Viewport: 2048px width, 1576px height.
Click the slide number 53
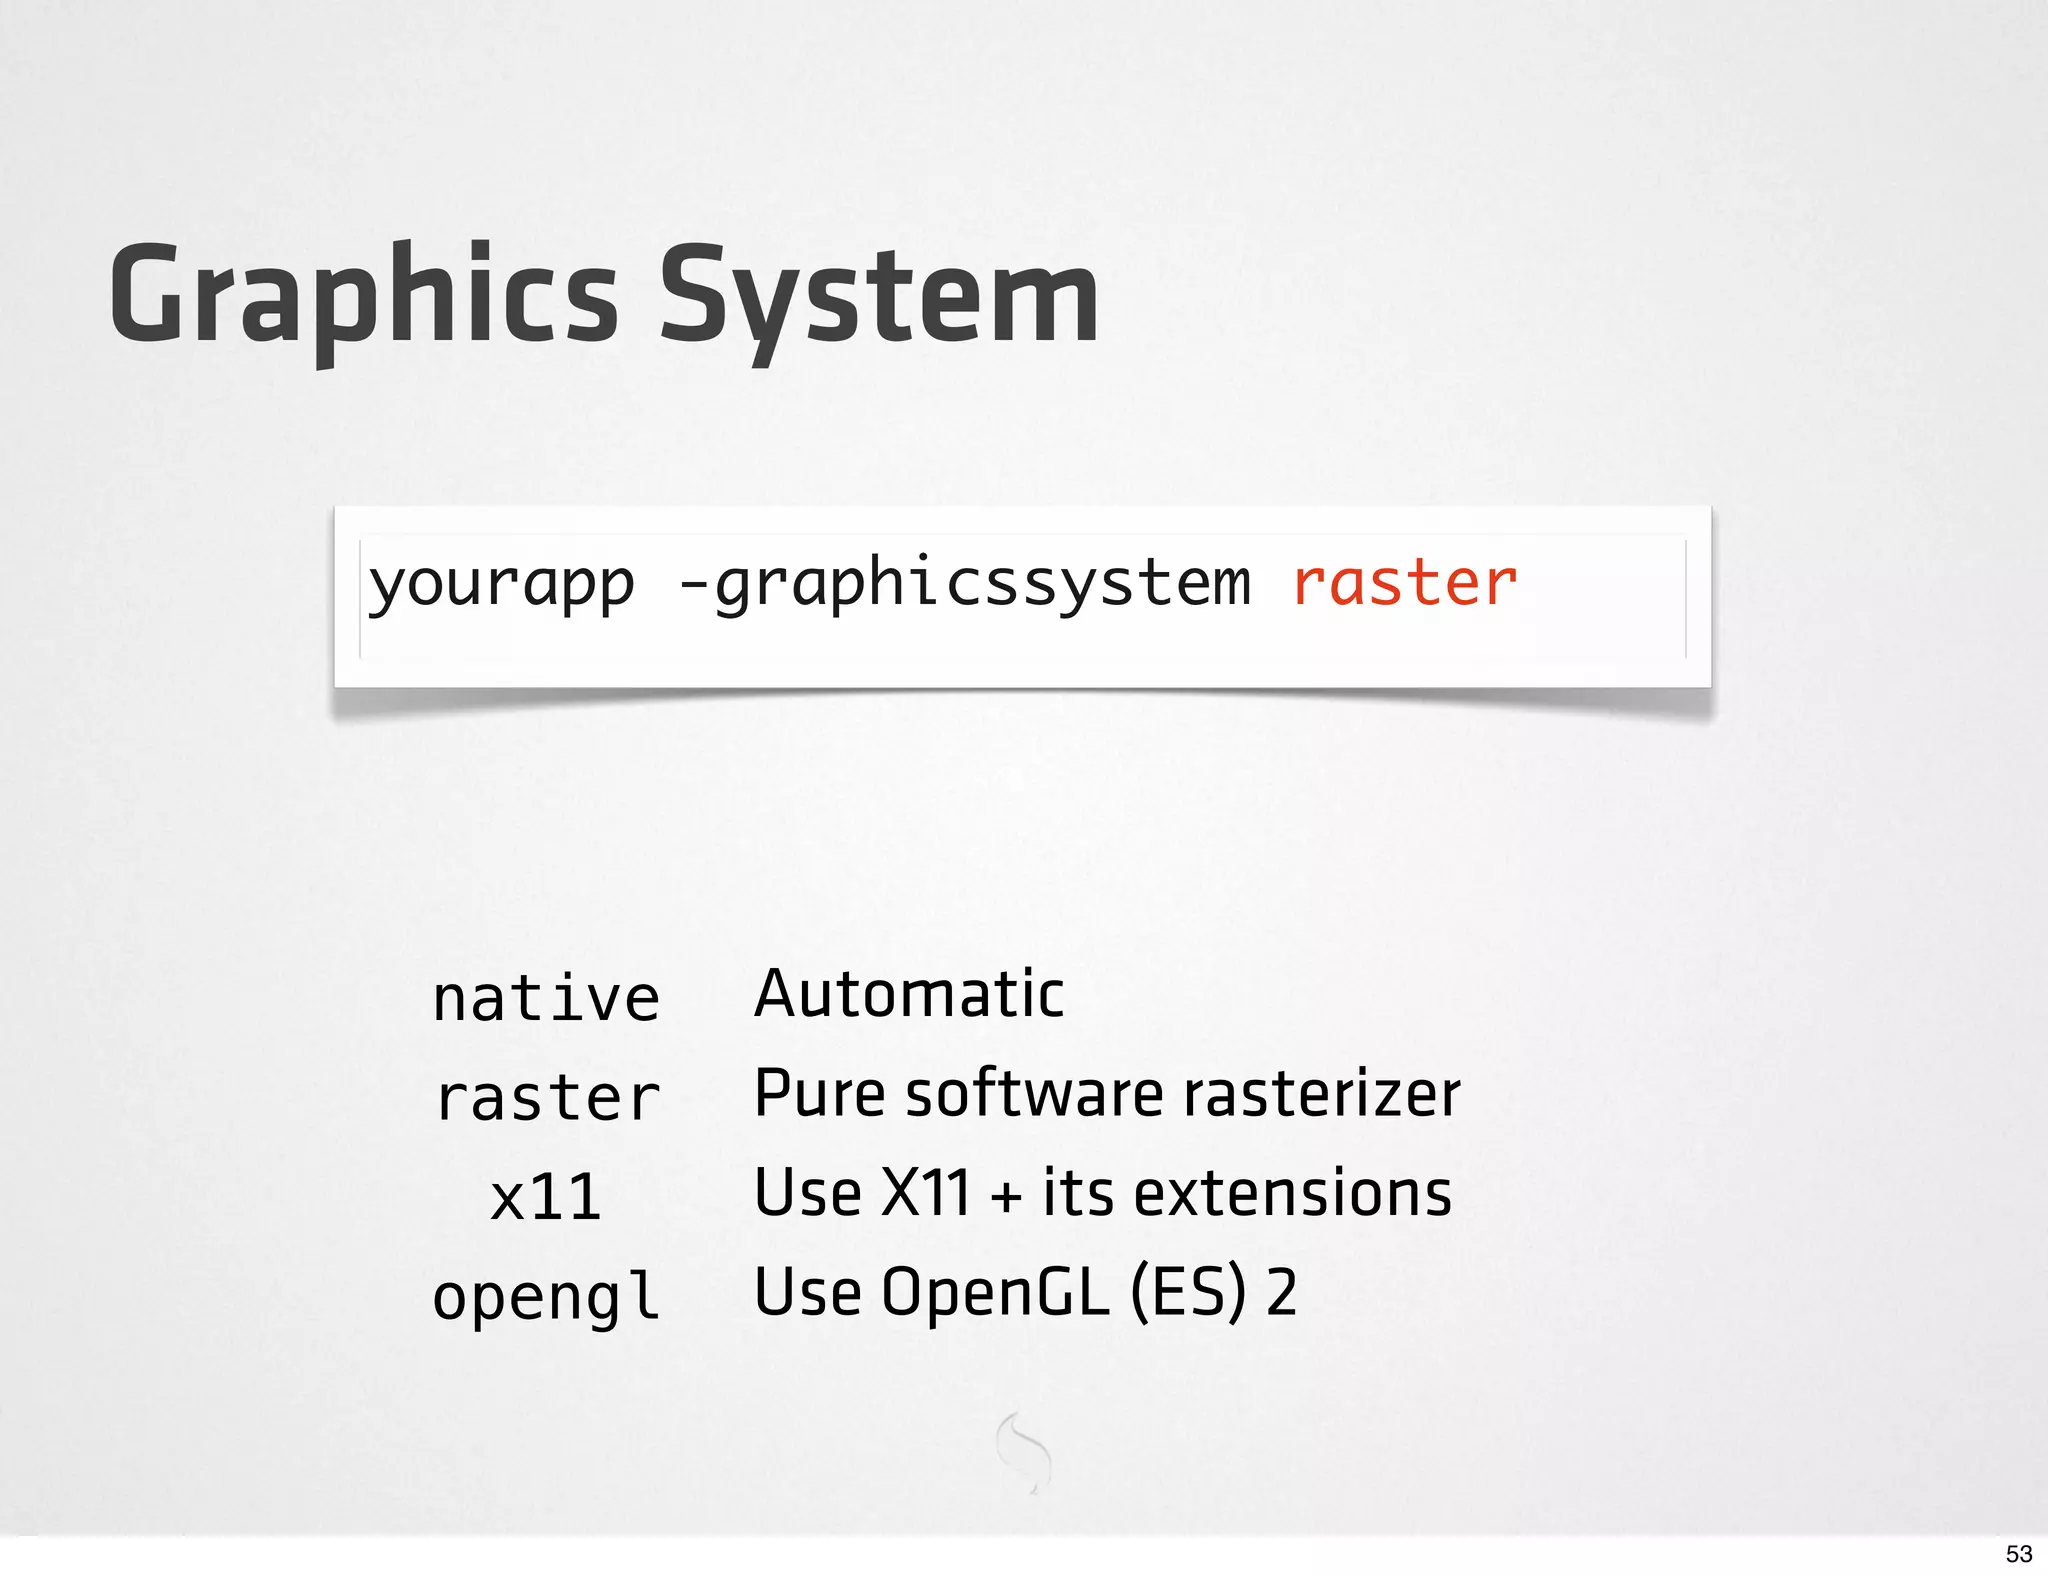pyautogui.click(x=2018, y=1553)
